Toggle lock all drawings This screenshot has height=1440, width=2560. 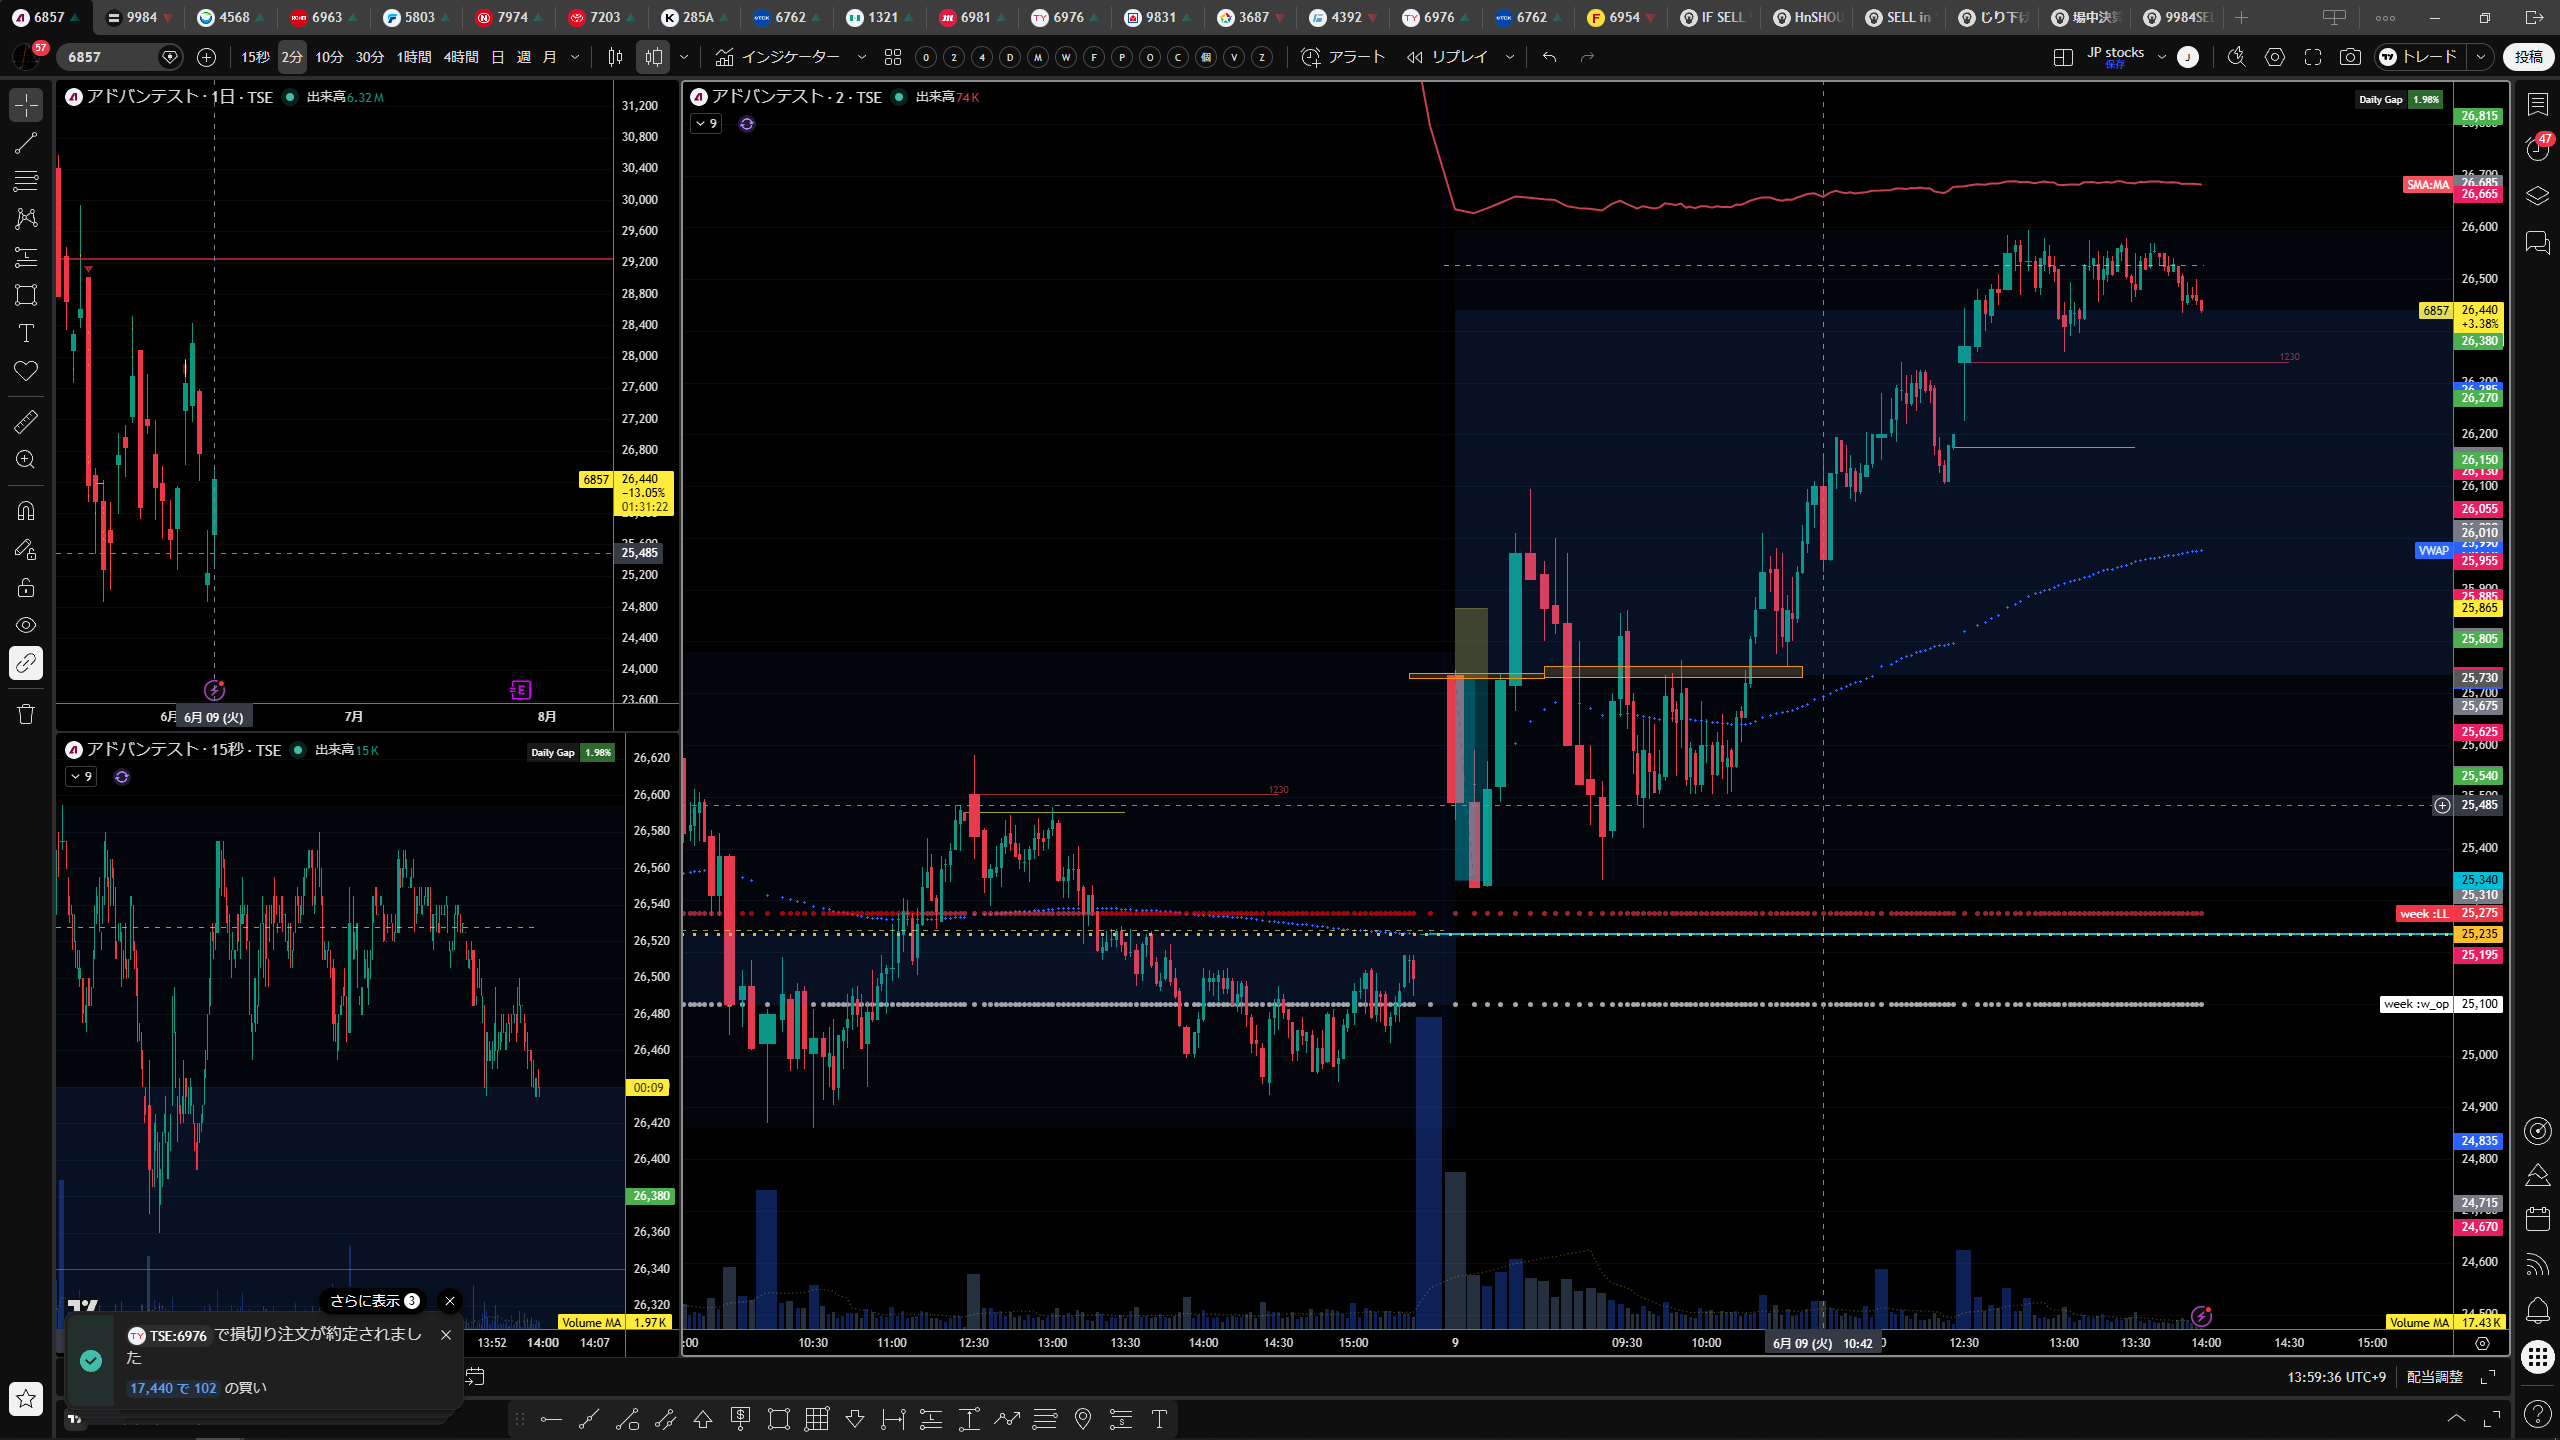(26, 587)
